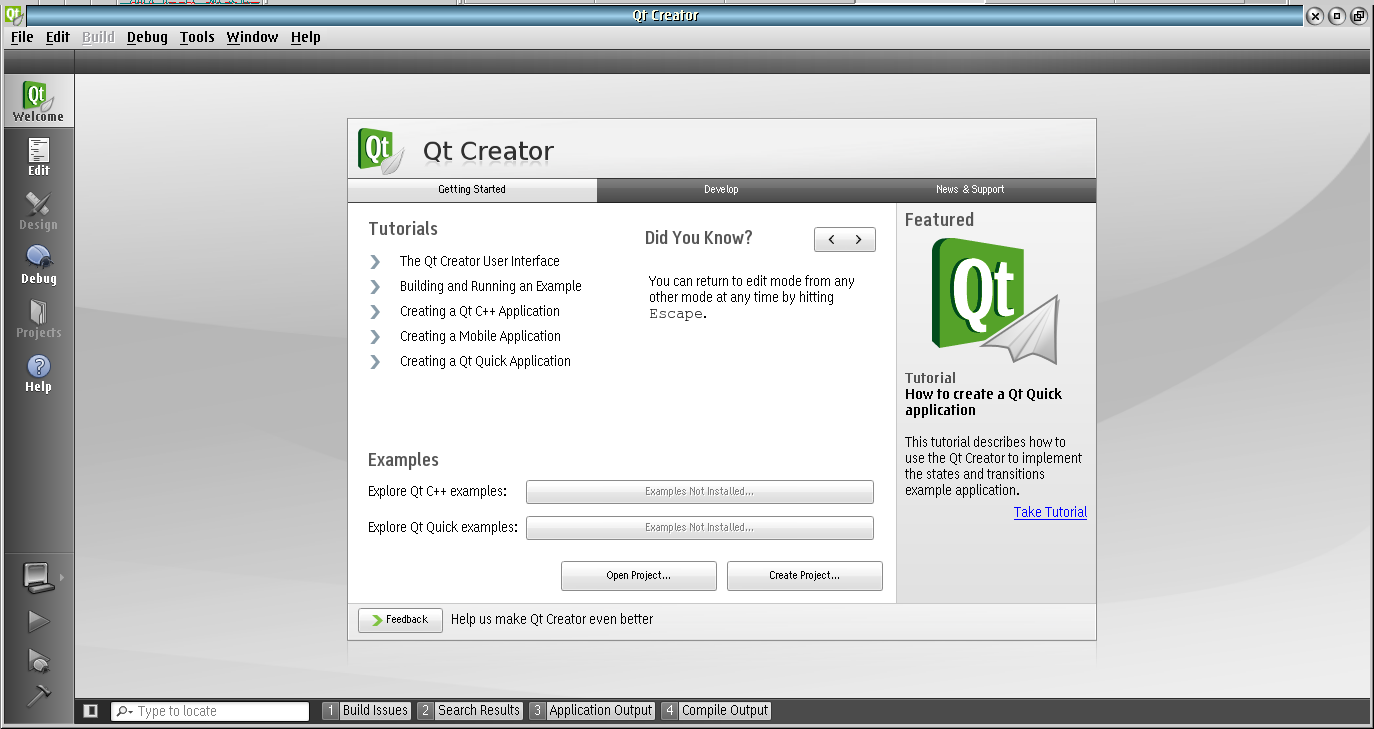Open Edit mode in sidebar

38,156
